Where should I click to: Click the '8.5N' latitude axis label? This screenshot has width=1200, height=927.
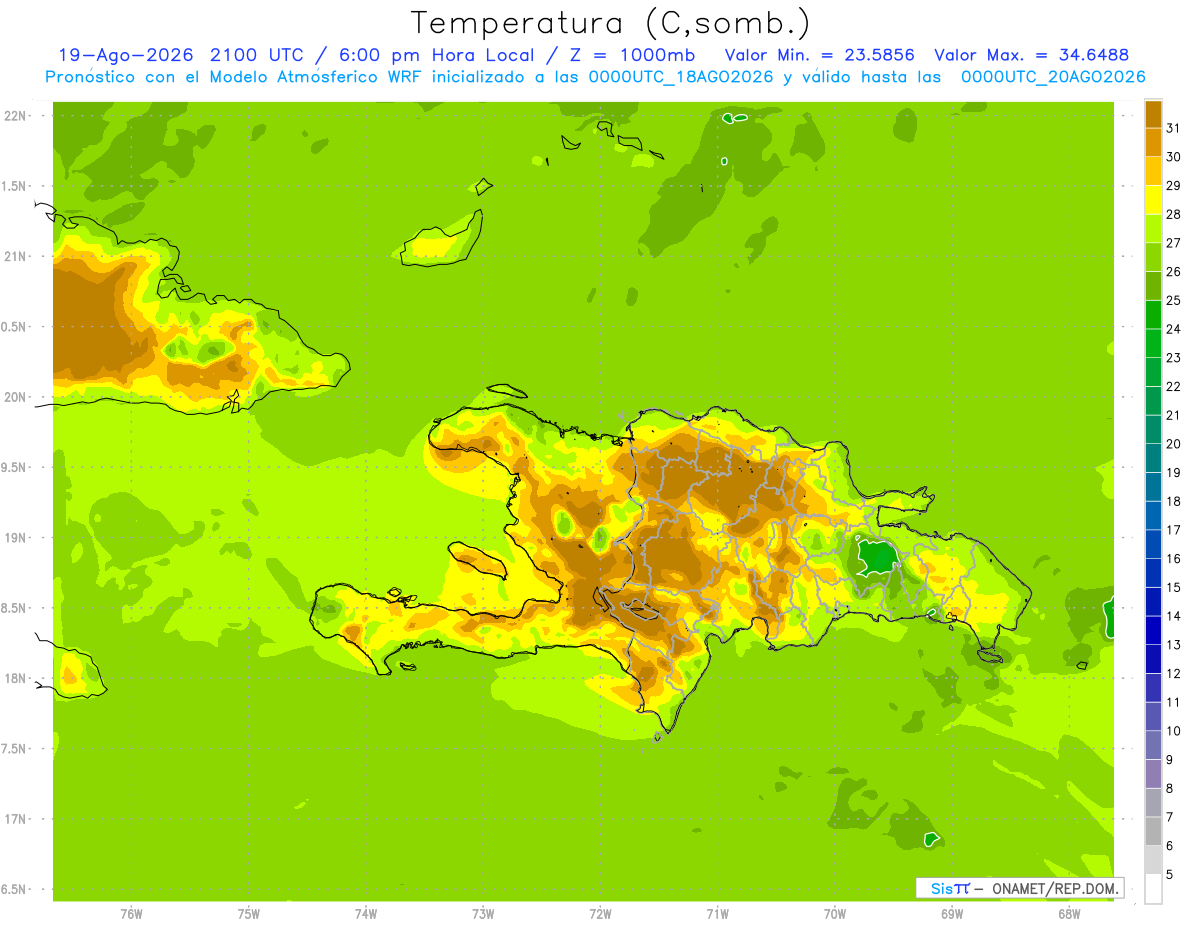tap(13, 608)
